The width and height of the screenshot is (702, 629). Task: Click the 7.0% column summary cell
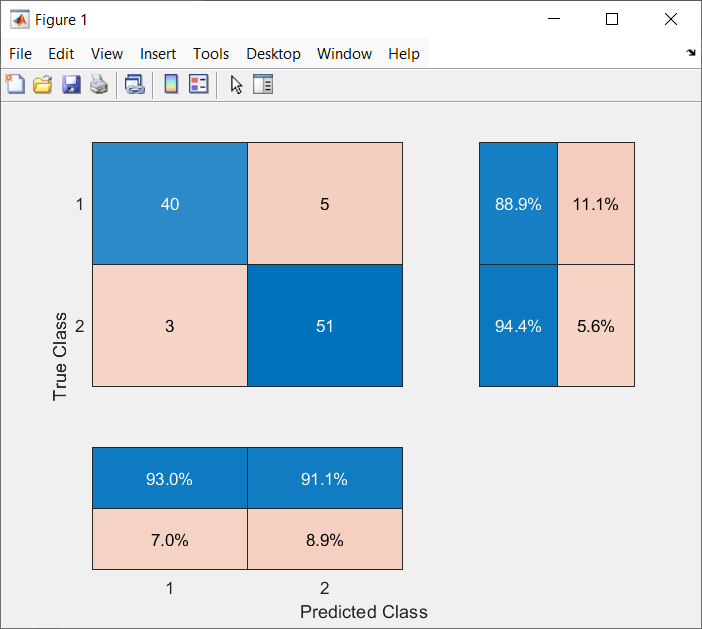click(x=170, y=539)
